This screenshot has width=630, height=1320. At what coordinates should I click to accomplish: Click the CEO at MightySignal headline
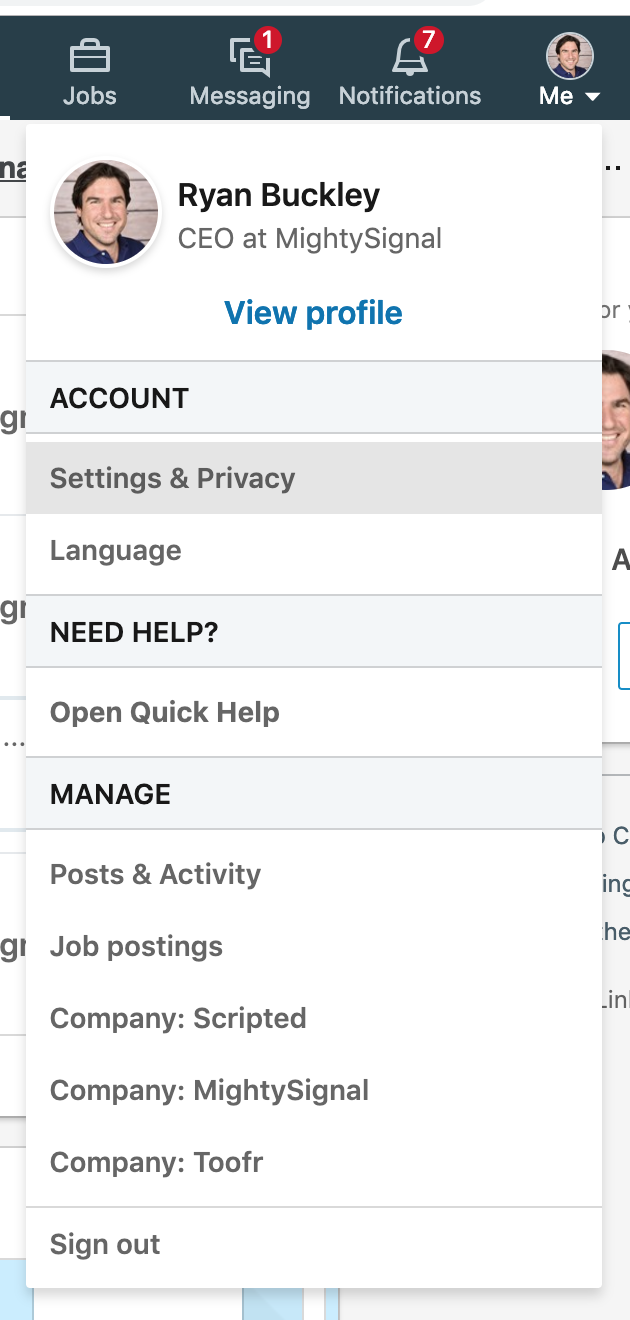[309, 239]
